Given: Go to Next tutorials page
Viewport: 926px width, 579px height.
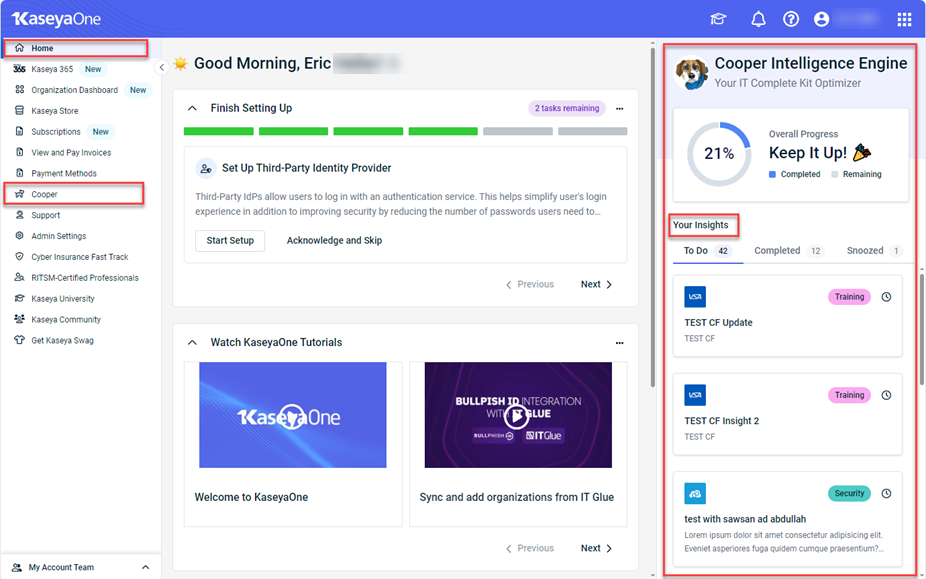Looking at the screenshot, I should point(596,548).
